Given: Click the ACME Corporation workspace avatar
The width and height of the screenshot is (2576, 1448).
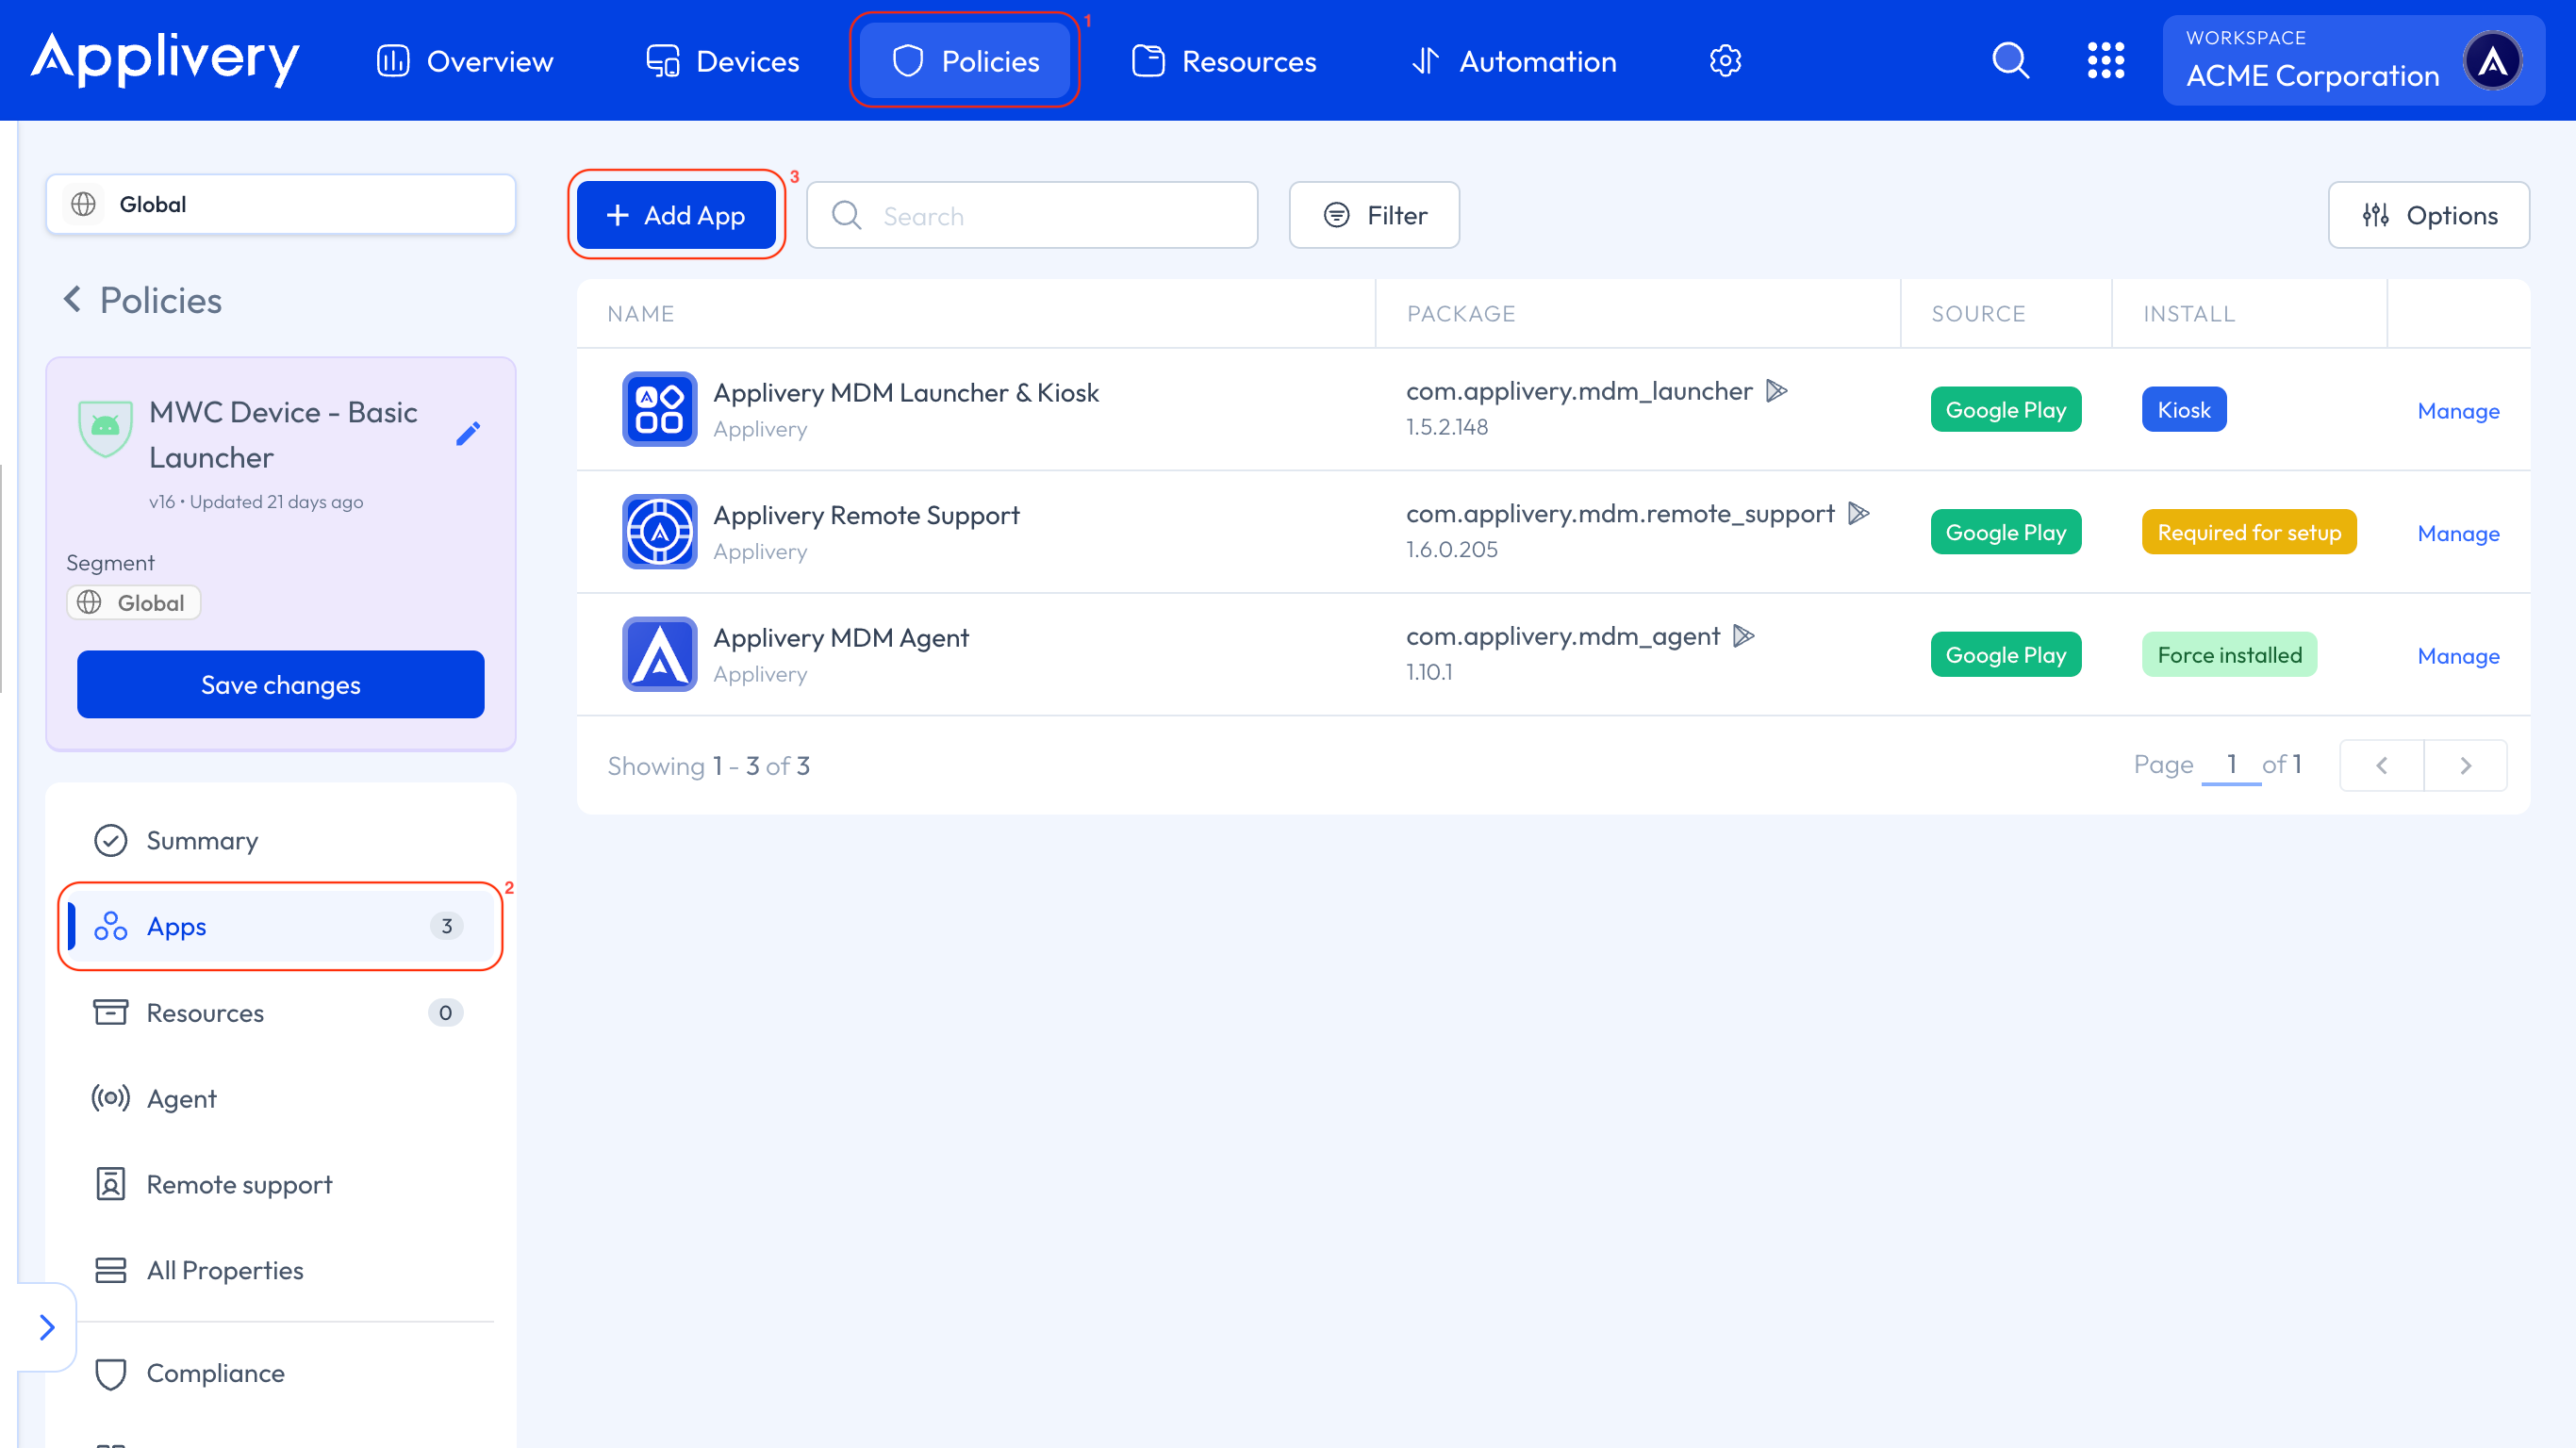Looking at the screenshot, I should tap(2493, 61).
